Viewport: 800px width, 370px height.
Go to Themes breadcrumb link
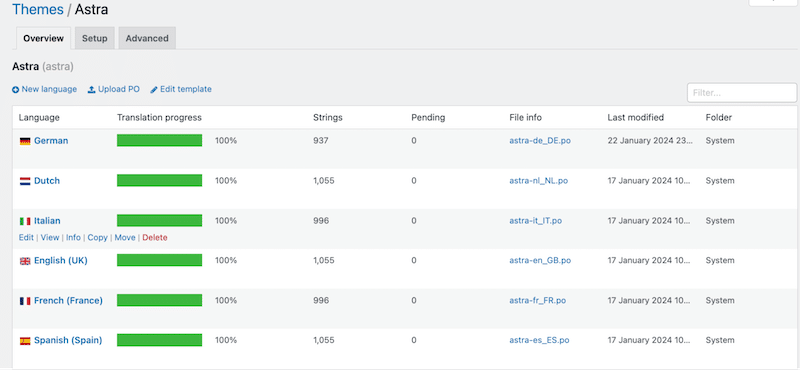point(38,9)
